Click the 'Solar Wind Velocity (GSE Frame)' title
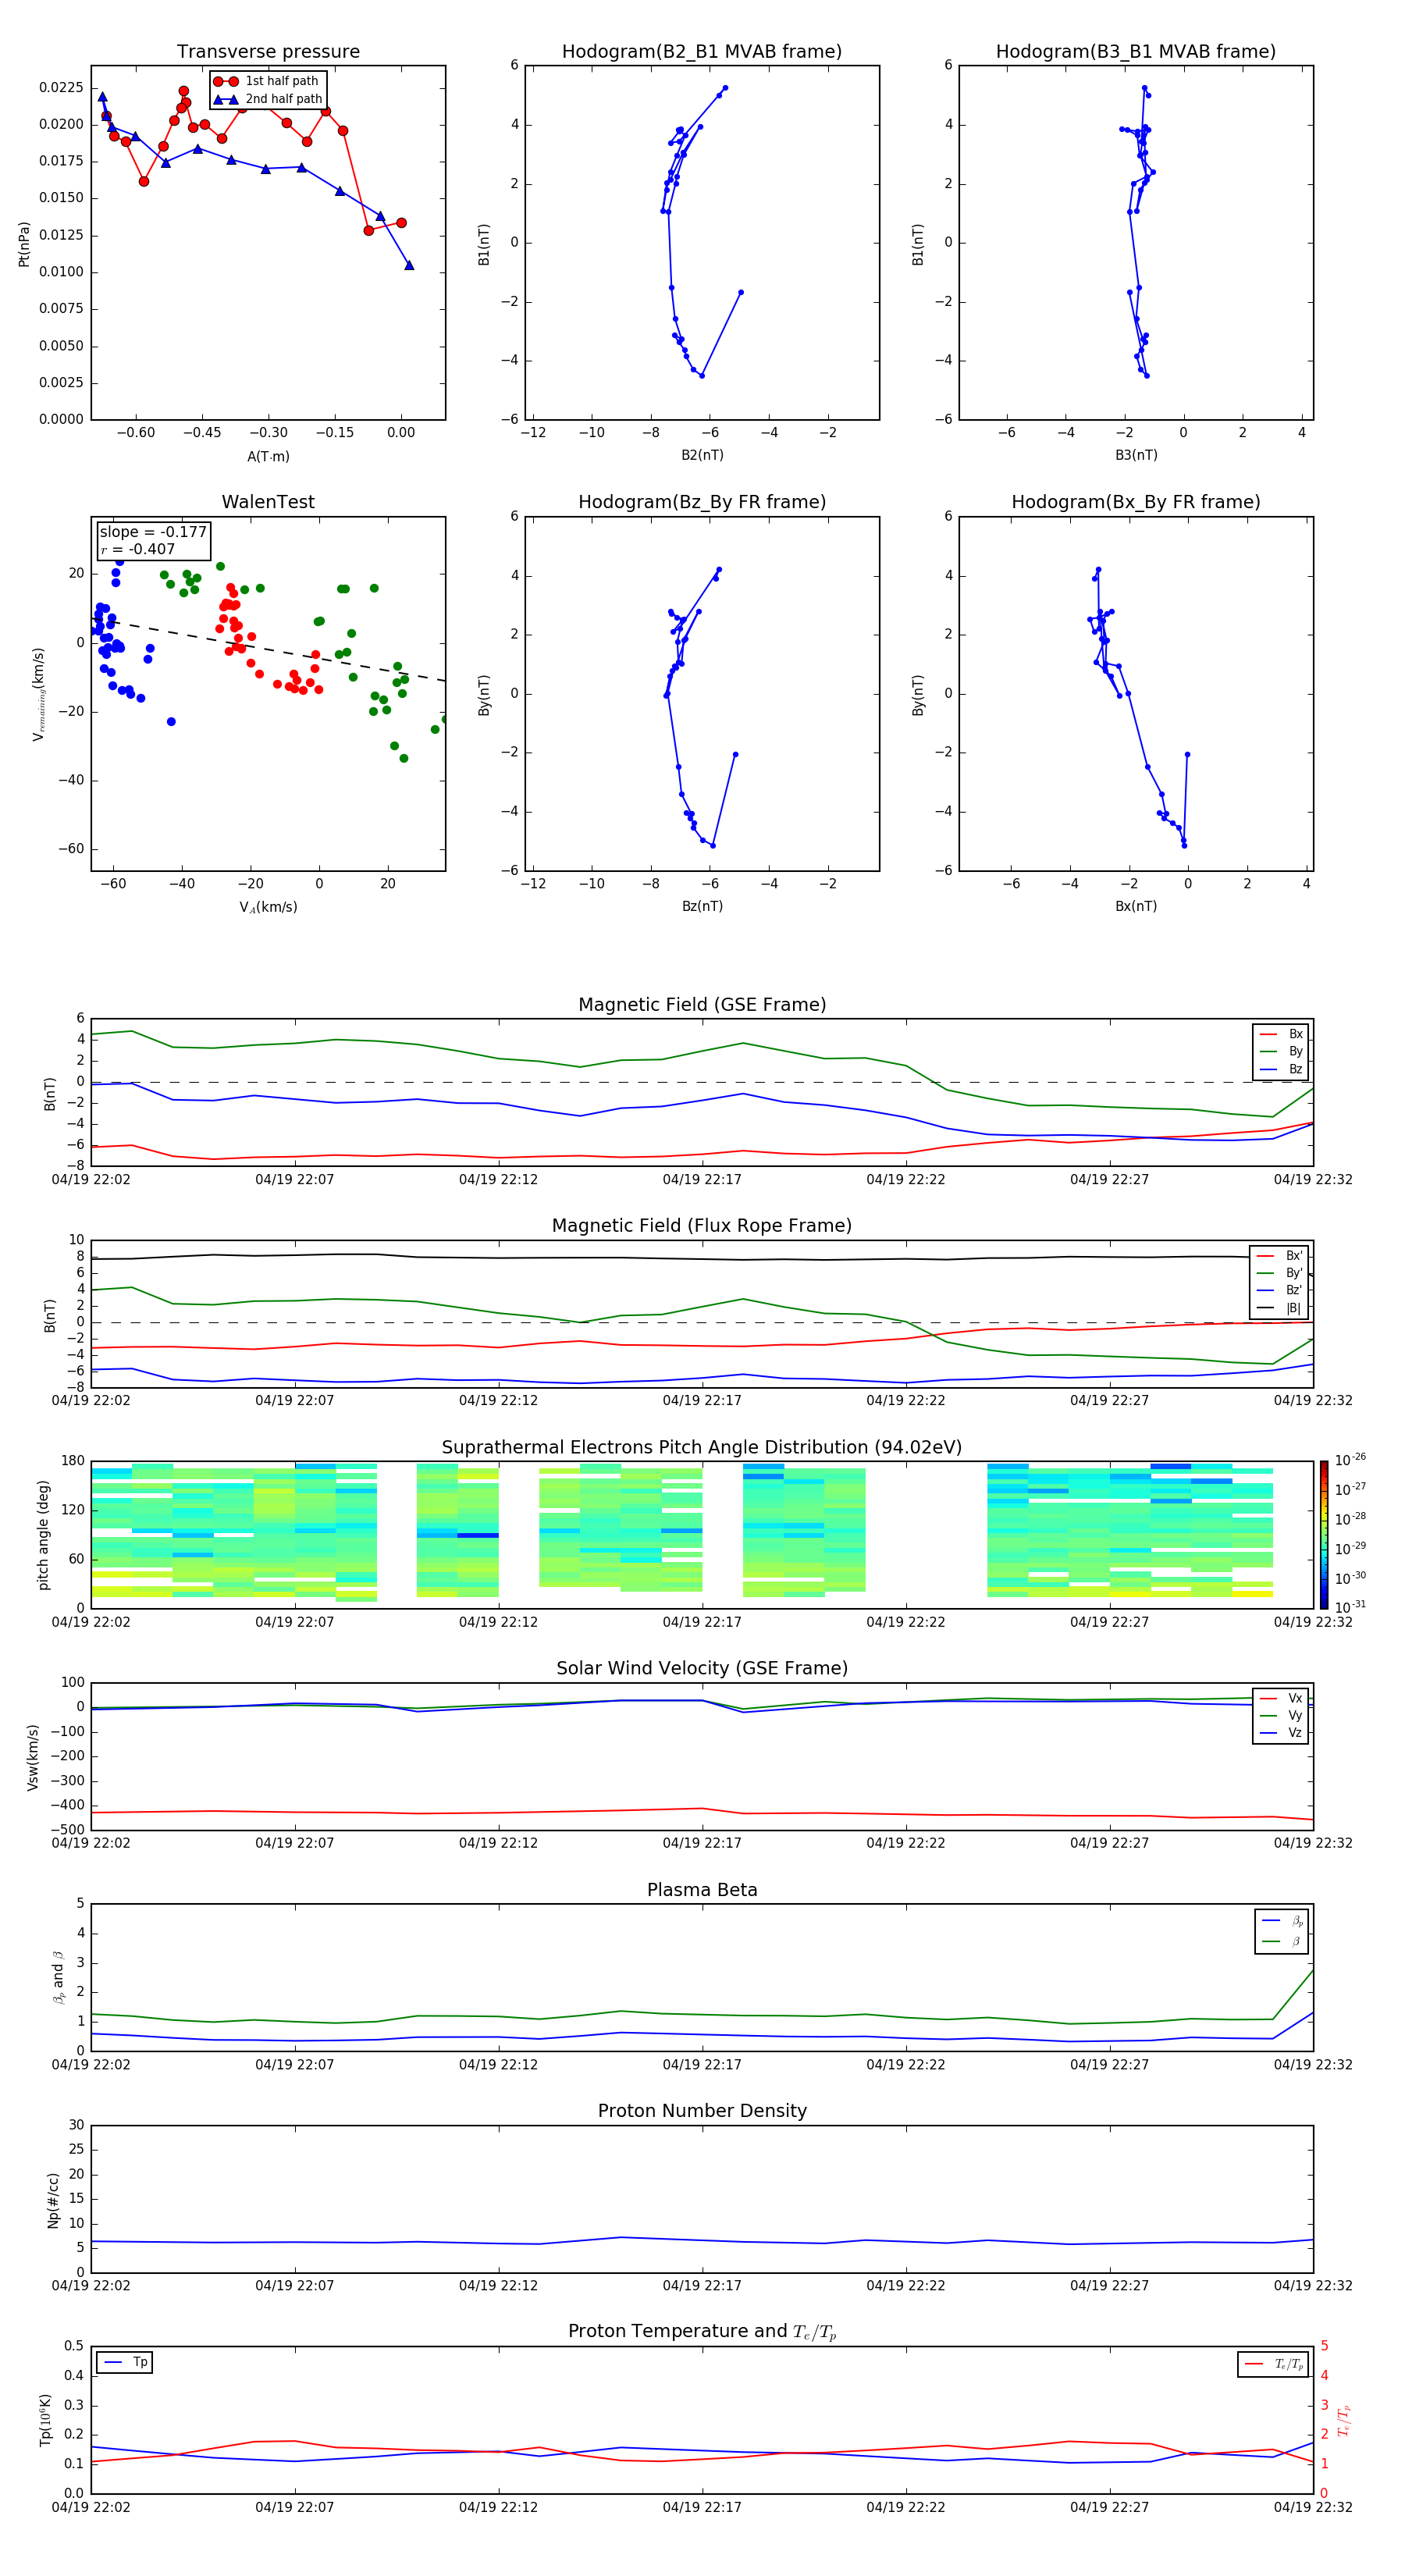Screen dimensions: 1405x2576 click(x=702, y=1669)
